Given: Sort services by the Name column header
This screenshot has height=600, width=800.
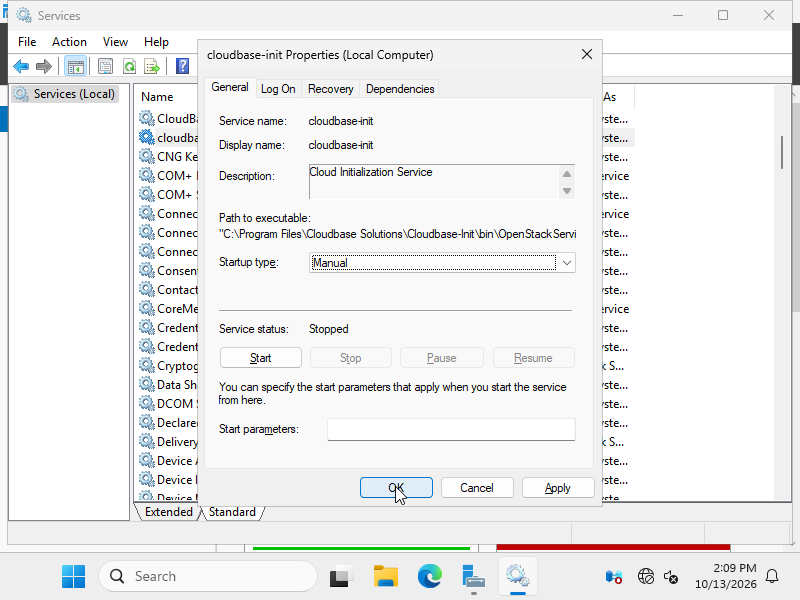Looking at the screenshot, I should click(x=157, y=97).
